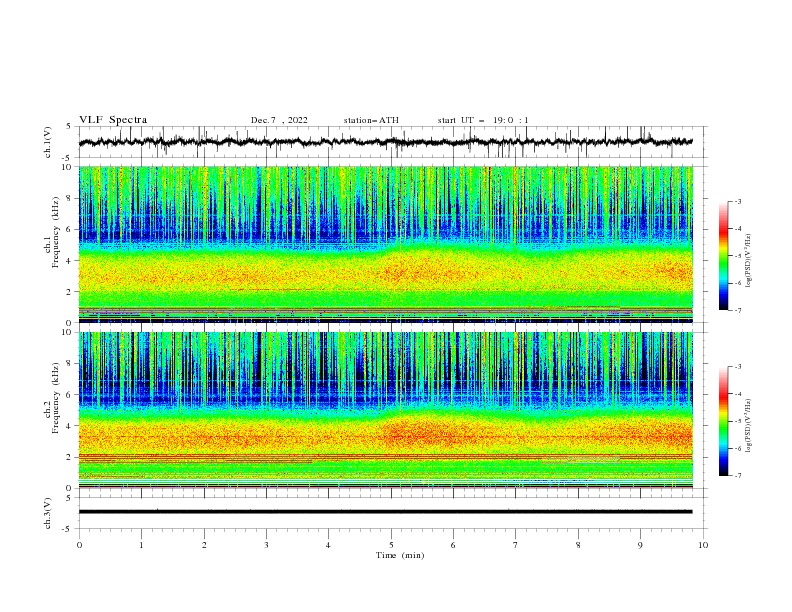
Task: Click the ch.2 spectrogram panel
Action: 385,410
